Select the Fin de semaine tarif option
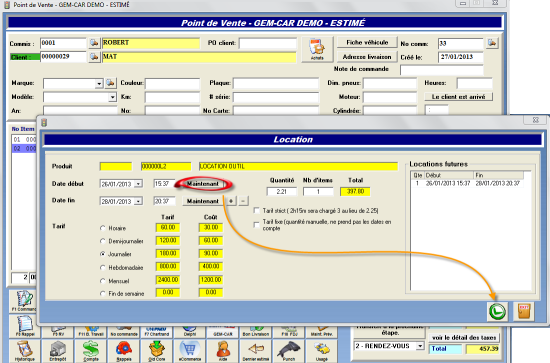Screen dimensions: 550x363 pyautogui.click(x=103, y=294)
